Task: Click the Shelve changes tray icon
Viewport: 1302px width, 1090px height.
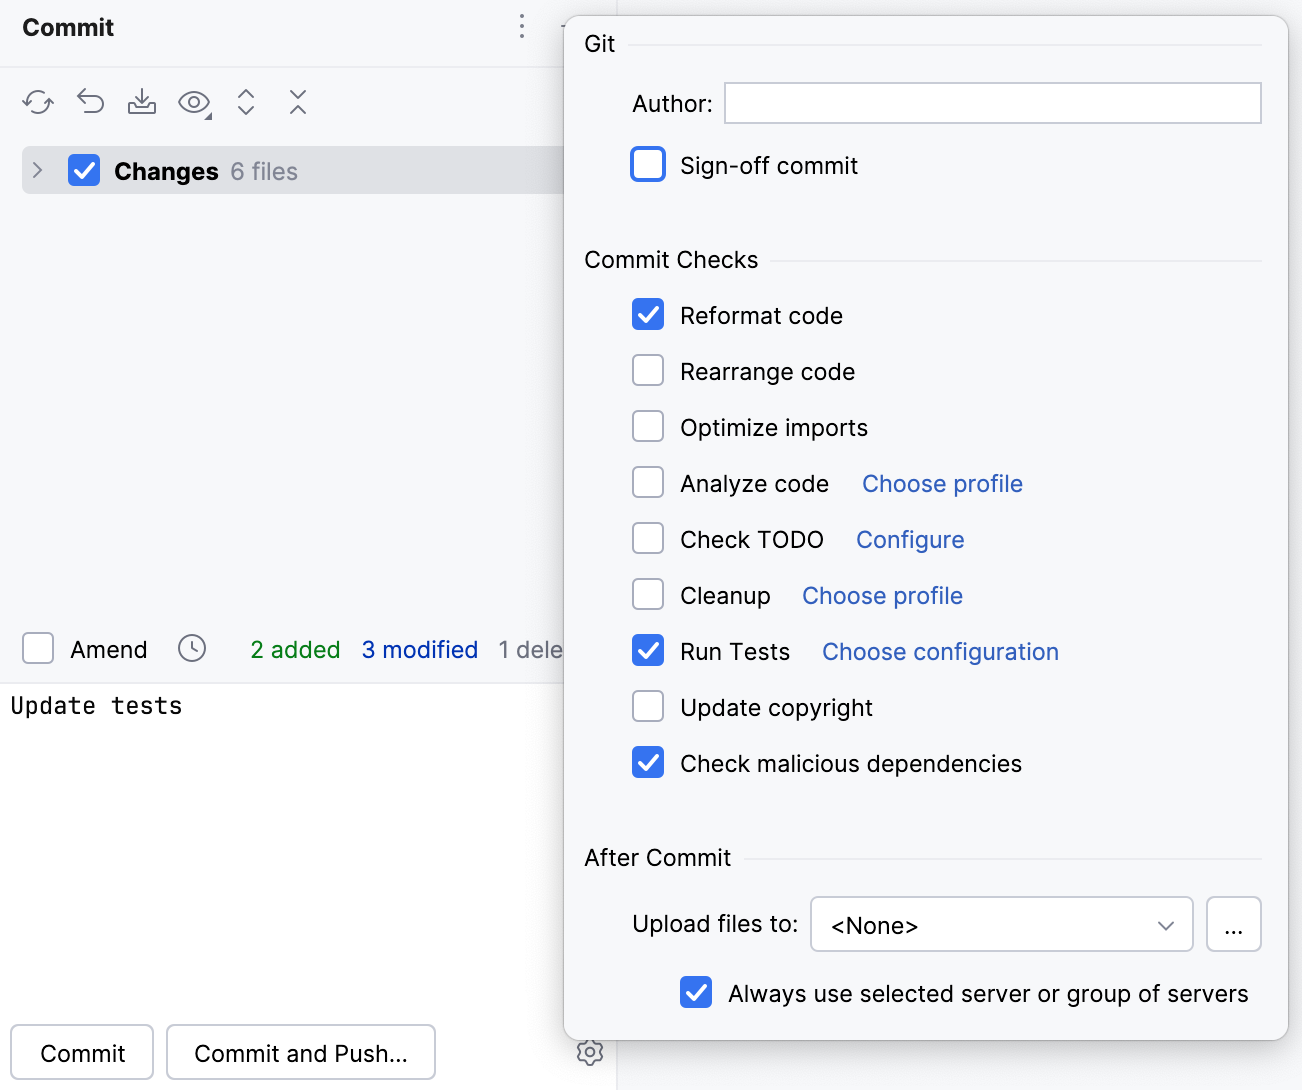Action: 142,102
